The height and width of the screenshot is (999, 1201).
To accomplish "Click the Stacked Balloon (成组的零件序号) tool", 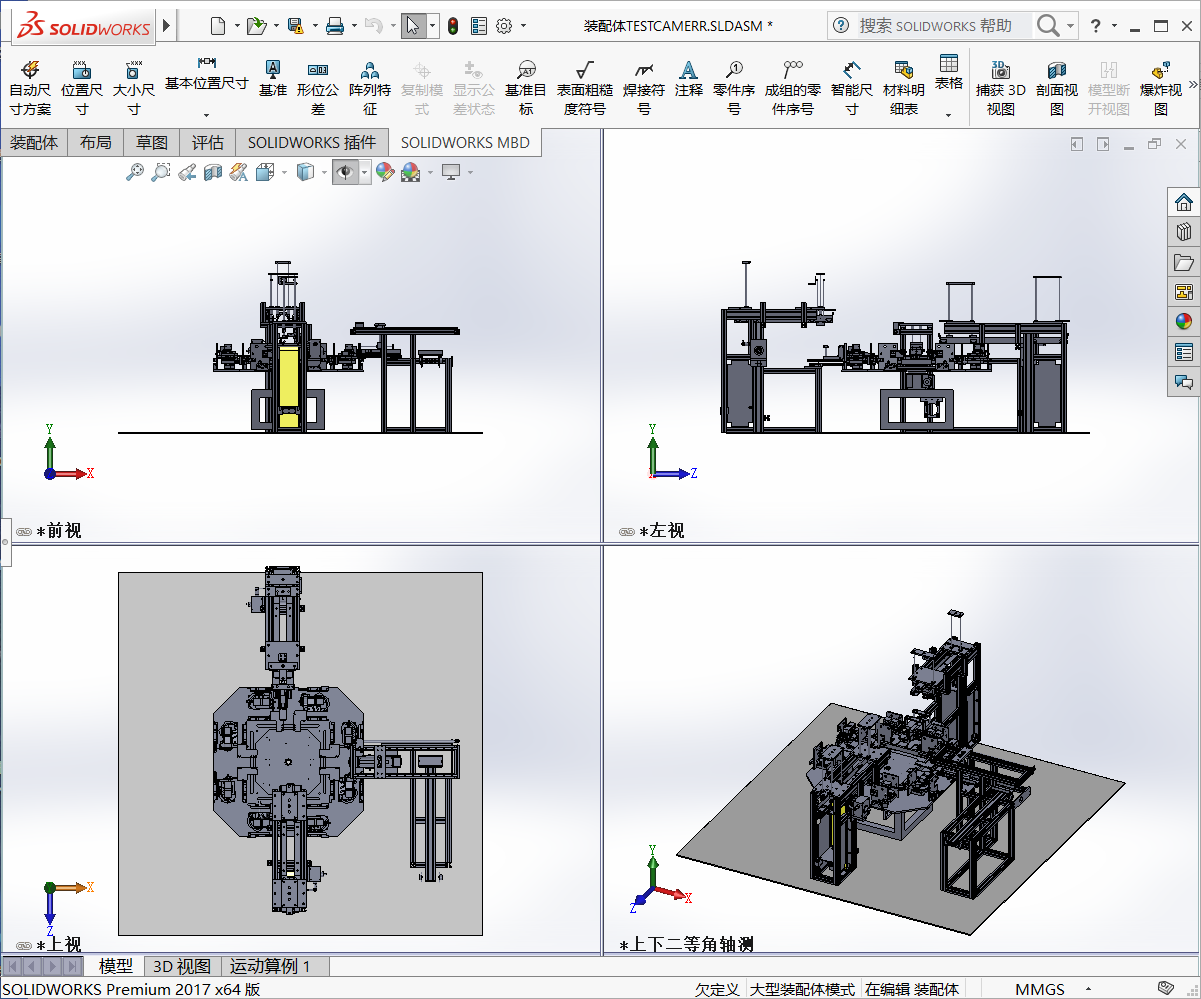I will click(x=793, y=87).
